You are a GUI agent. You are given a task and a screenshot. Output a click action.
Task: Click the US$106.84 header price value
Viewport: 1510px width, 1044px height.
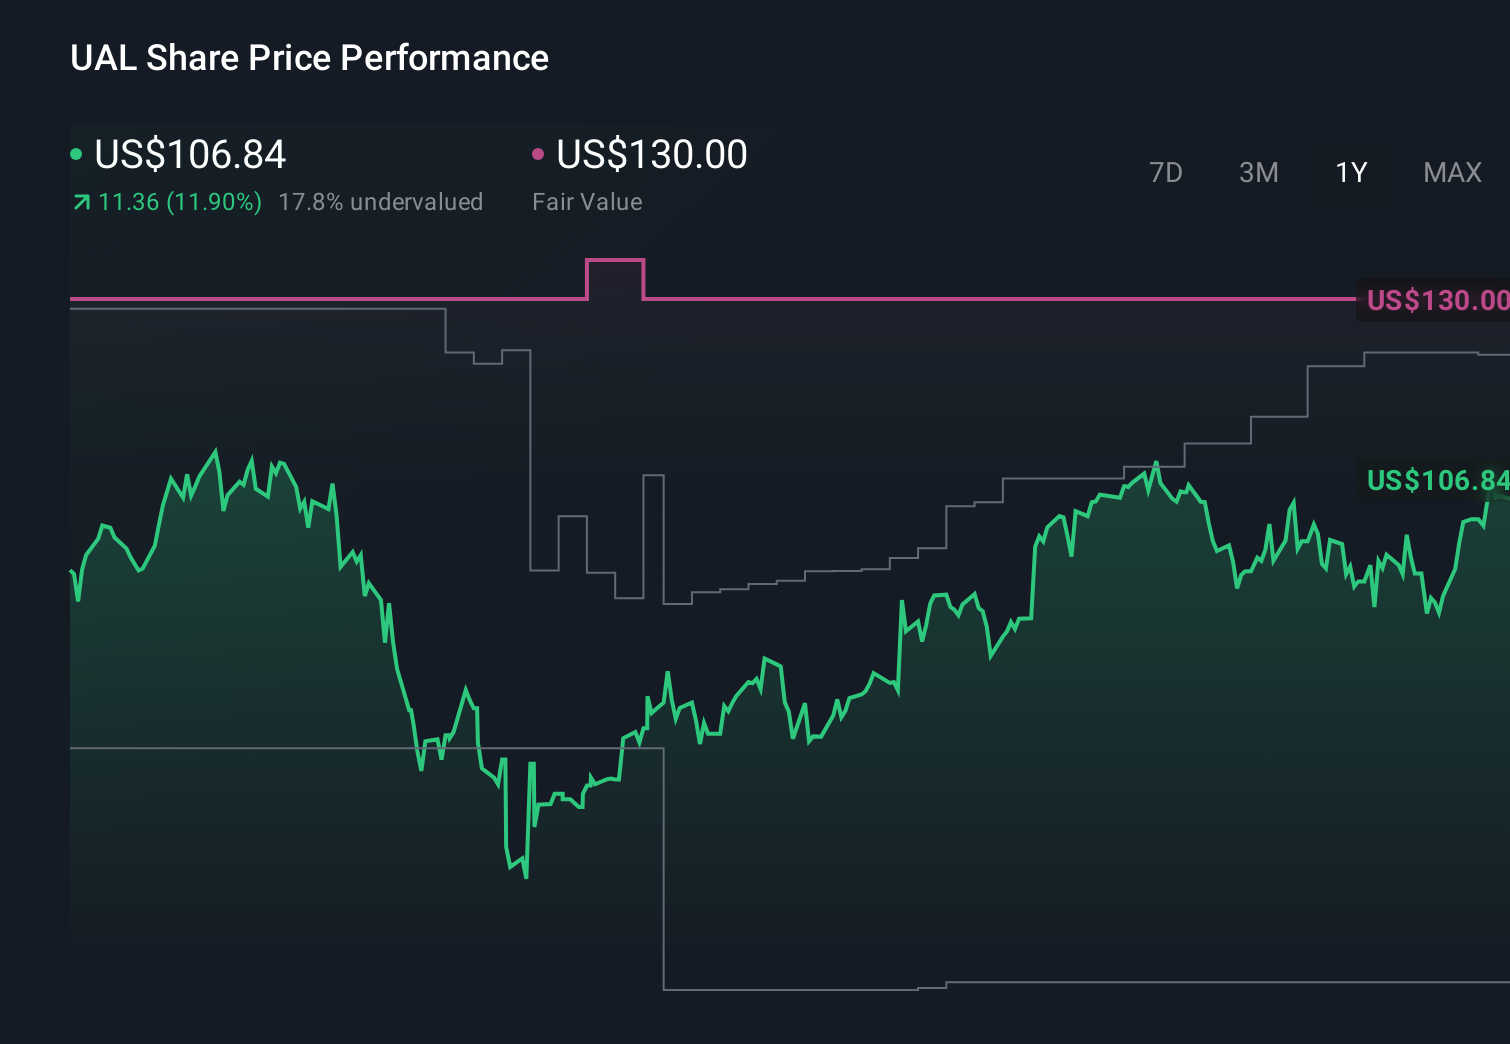pyautogui.click(x=190, y=155)
